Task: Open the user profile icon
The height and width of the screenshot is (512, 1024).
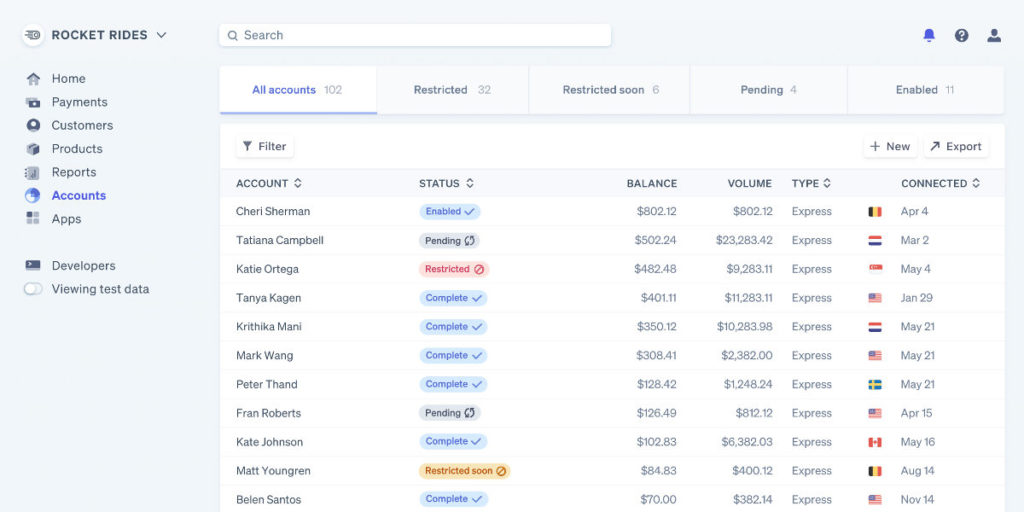Action: 993,35
